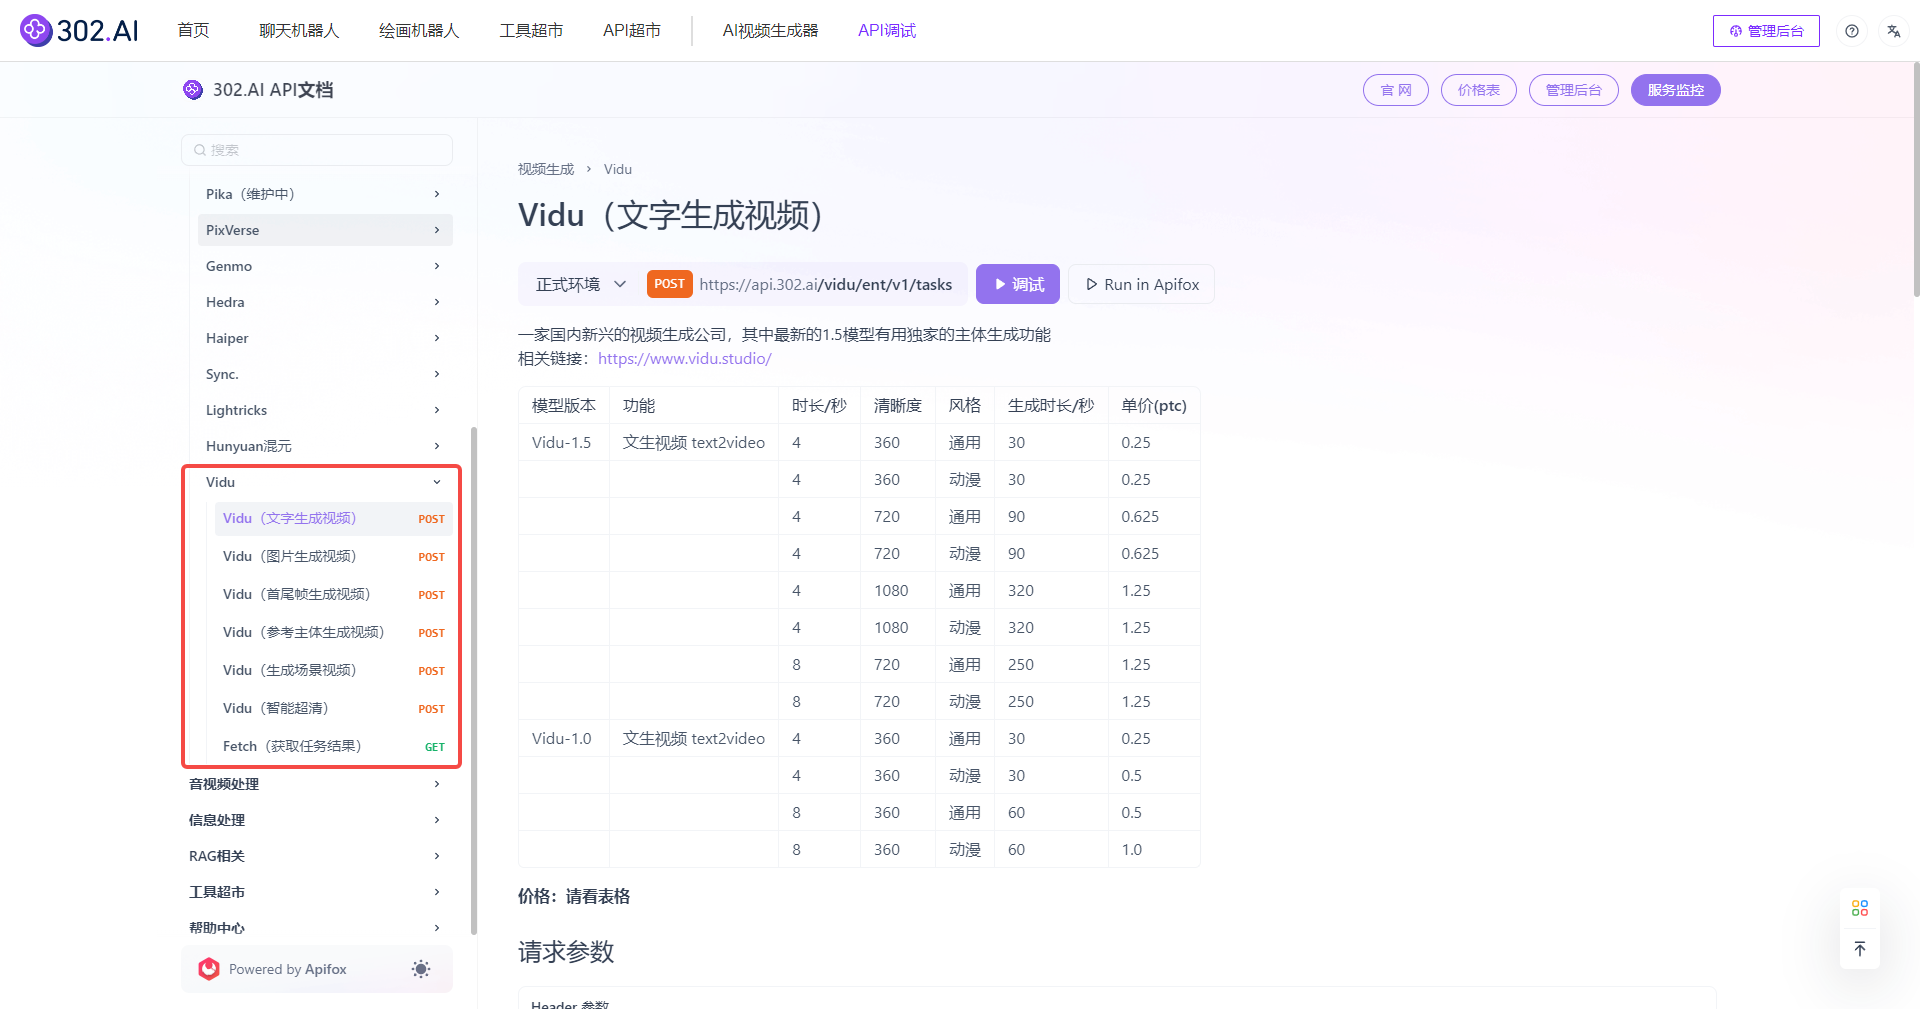Open Vidu（生成场景视频）entry

333,670
